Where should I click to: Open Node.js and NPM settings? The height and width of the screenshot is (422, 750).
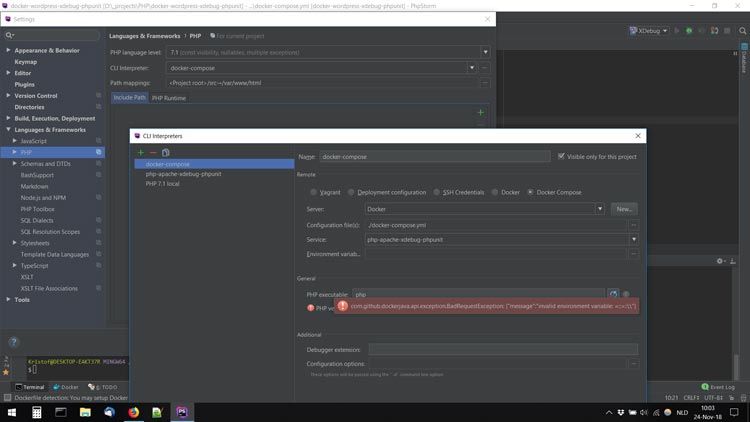pyautogui.click(x=43, y=198)
